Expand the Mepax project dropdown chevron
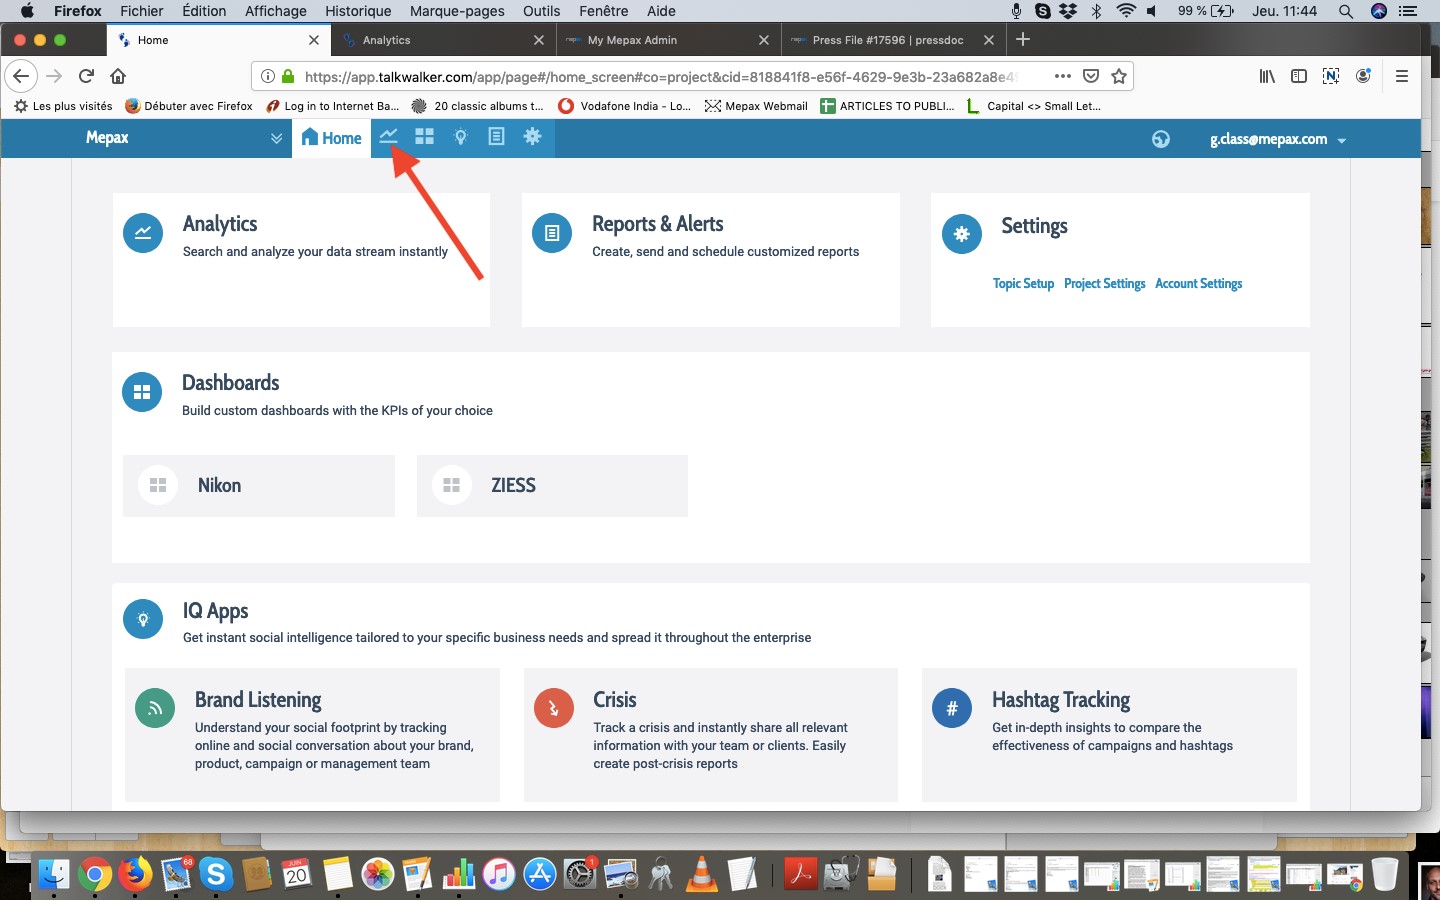 277,139
